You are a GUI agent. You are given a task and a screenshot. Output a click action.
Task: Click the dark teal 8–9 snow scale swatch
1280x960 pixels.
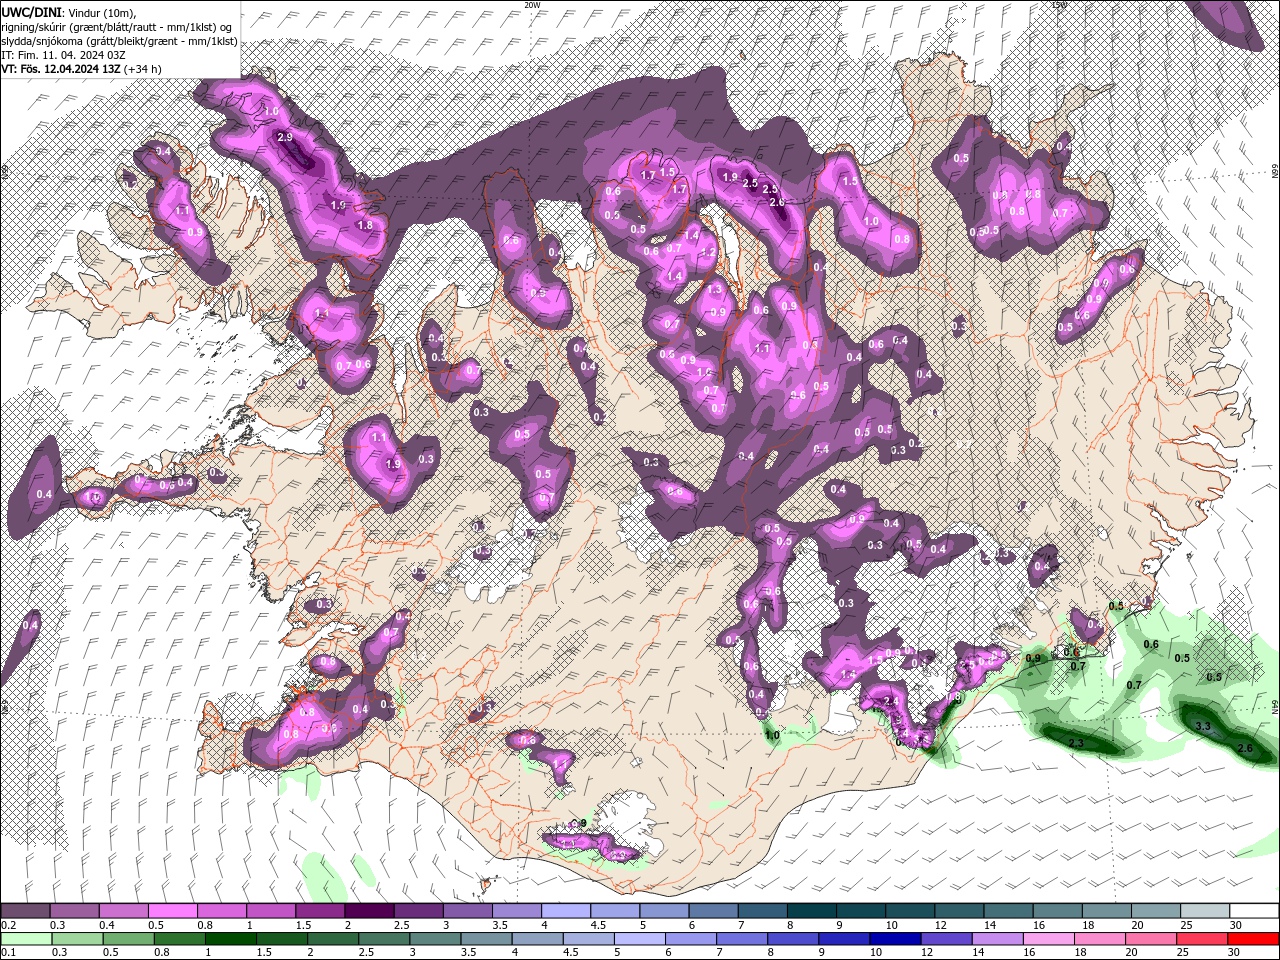coord(812,912)
